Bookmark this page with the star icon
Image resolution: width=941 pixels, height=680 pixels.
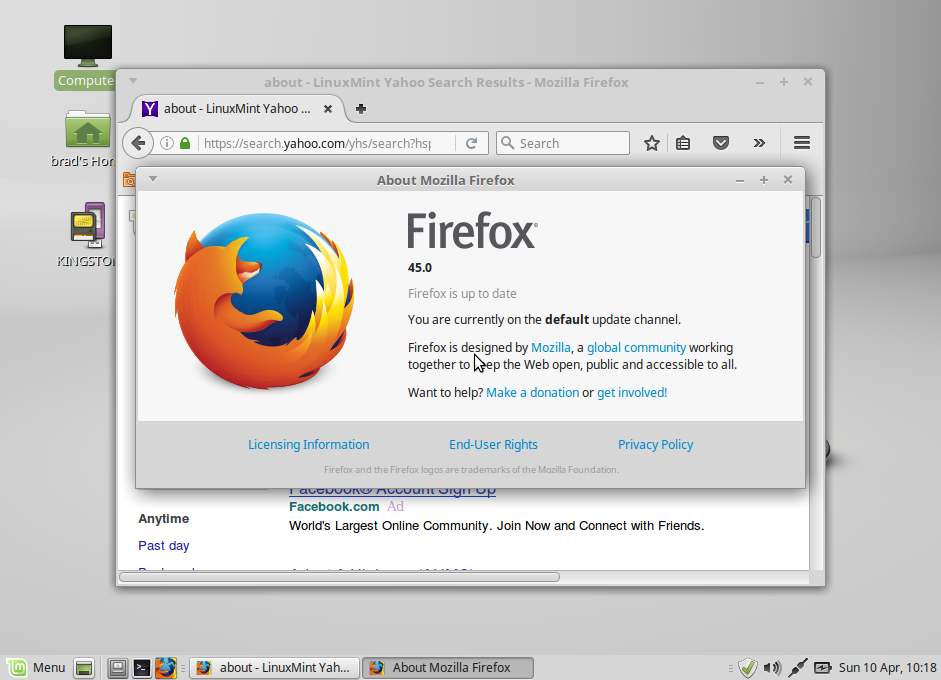coord(652,143)
